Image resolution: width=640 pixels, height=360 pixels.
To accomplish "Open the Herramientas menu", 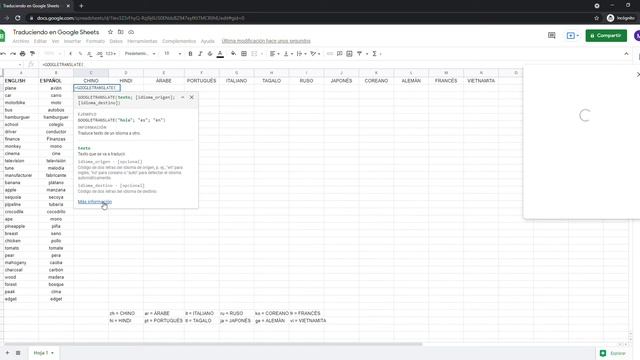I will 142,41.
